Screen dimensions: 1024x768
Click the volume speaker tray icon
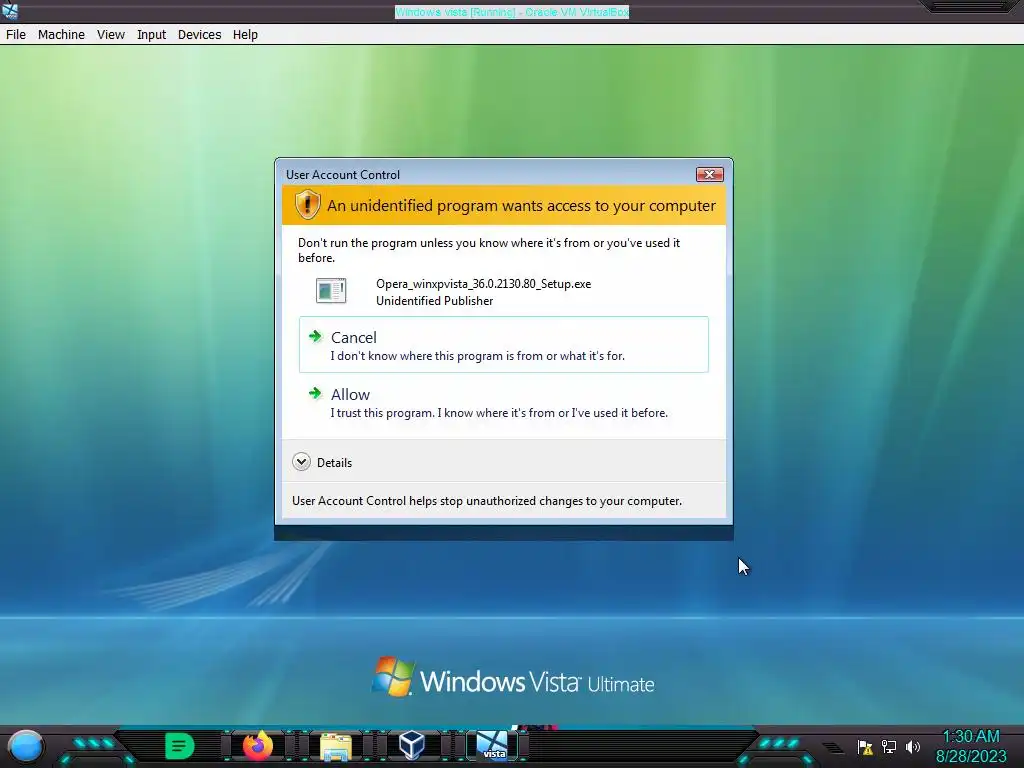(913, 746)
